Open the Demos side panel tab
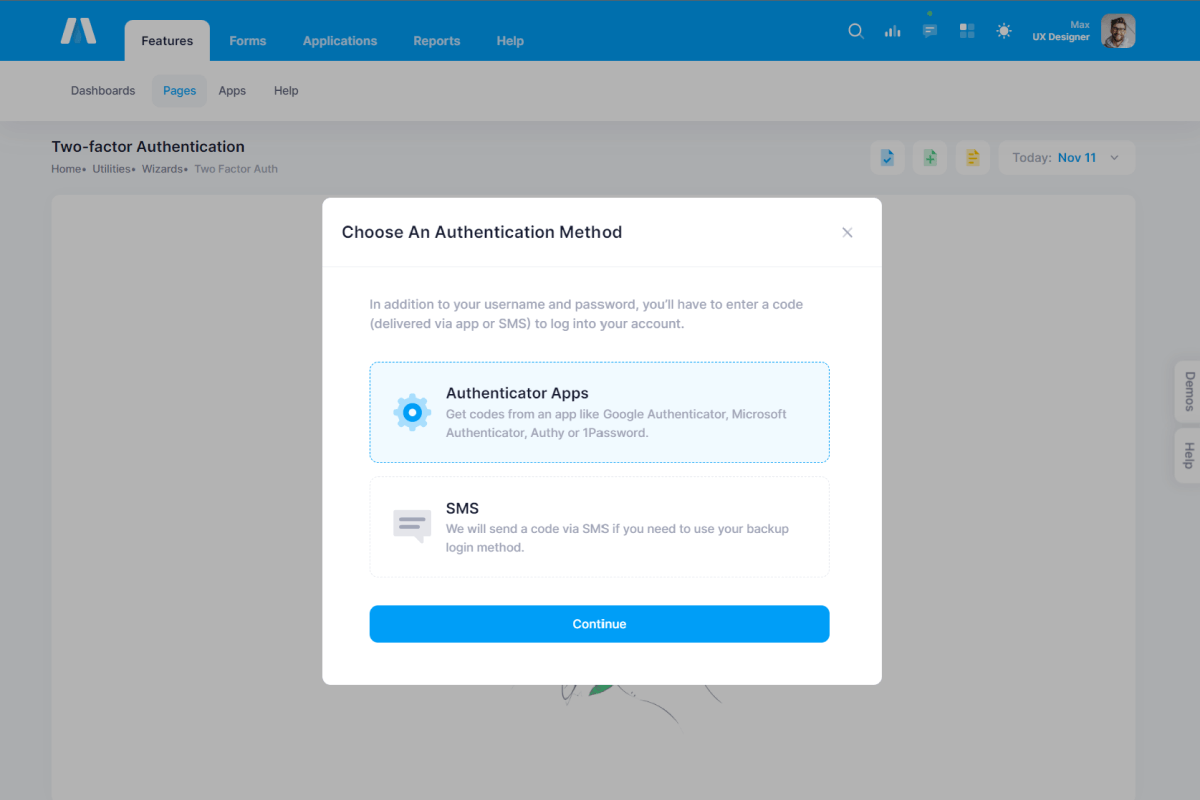This screenshot has height=800, width=1200. tap(1188, 391)
